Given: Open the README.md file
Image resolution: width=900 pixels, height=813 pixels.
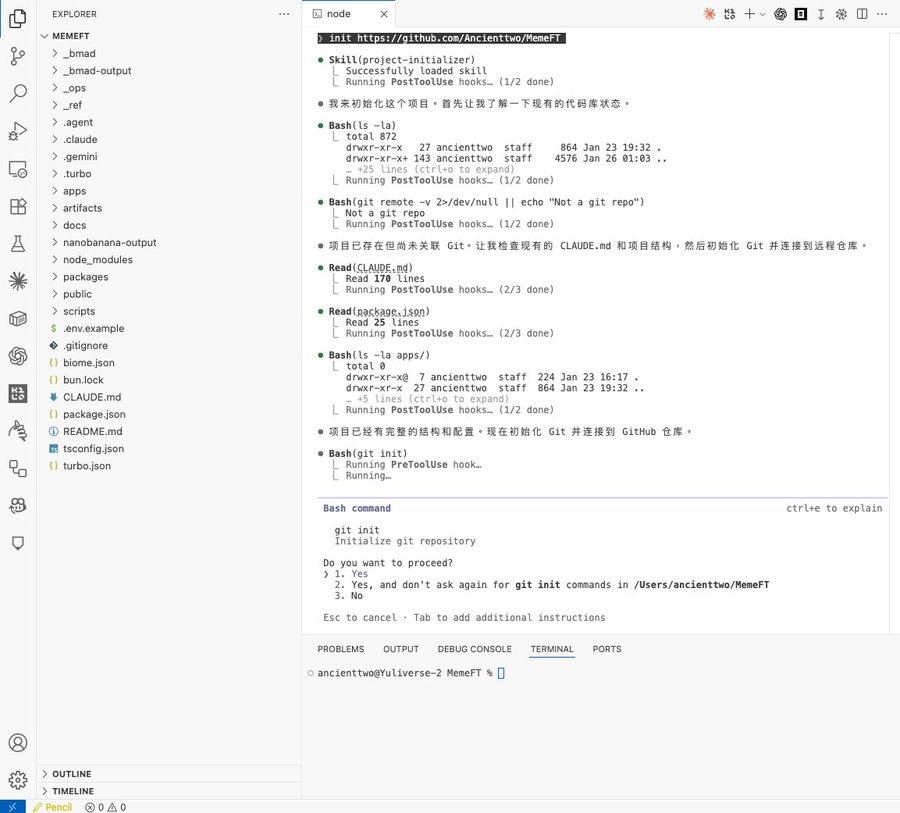Looking at the screenshot, I should [169, 431].
